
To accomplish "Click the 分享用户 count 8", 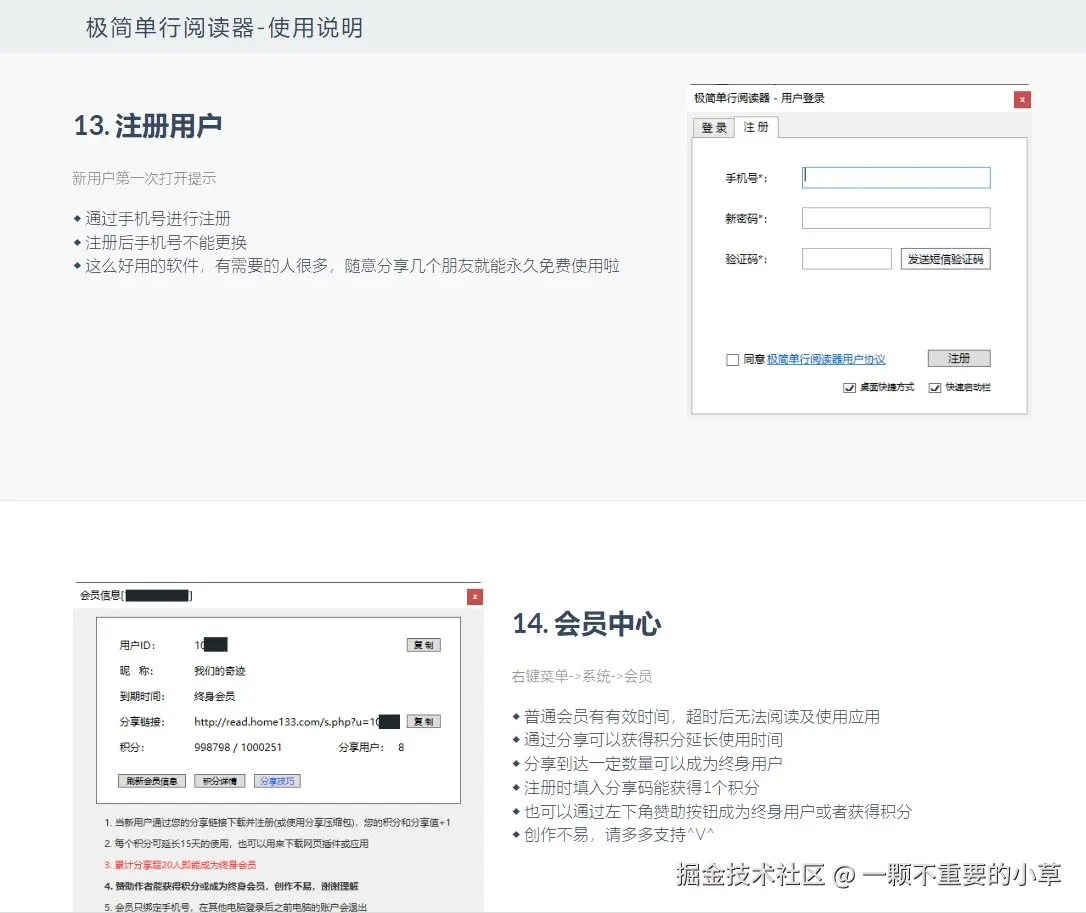I will click(401, 747).
